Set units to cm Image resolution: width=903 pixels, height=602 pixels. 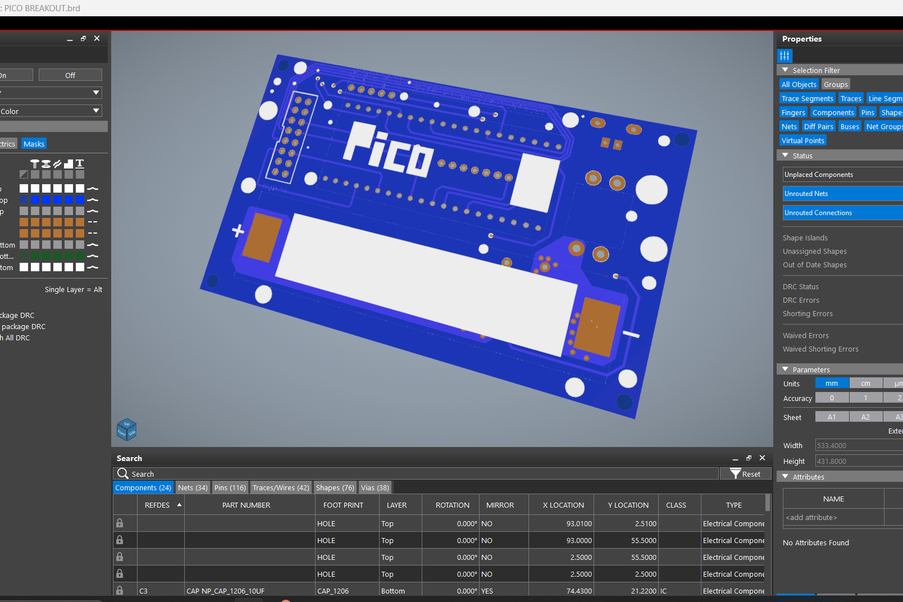tap(865, 383)
